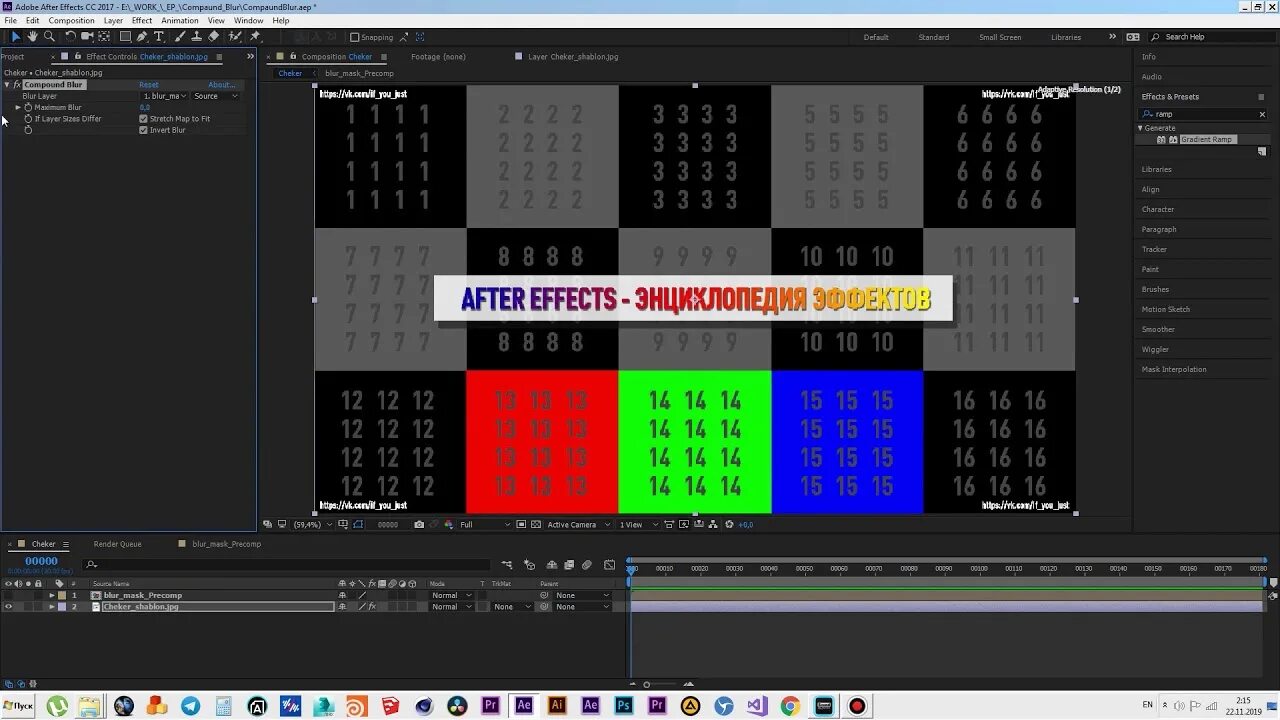Hide the Cheker_shablon.jpg layer eye
This screenshot has height=720, width=1280.
coord(9,606)
